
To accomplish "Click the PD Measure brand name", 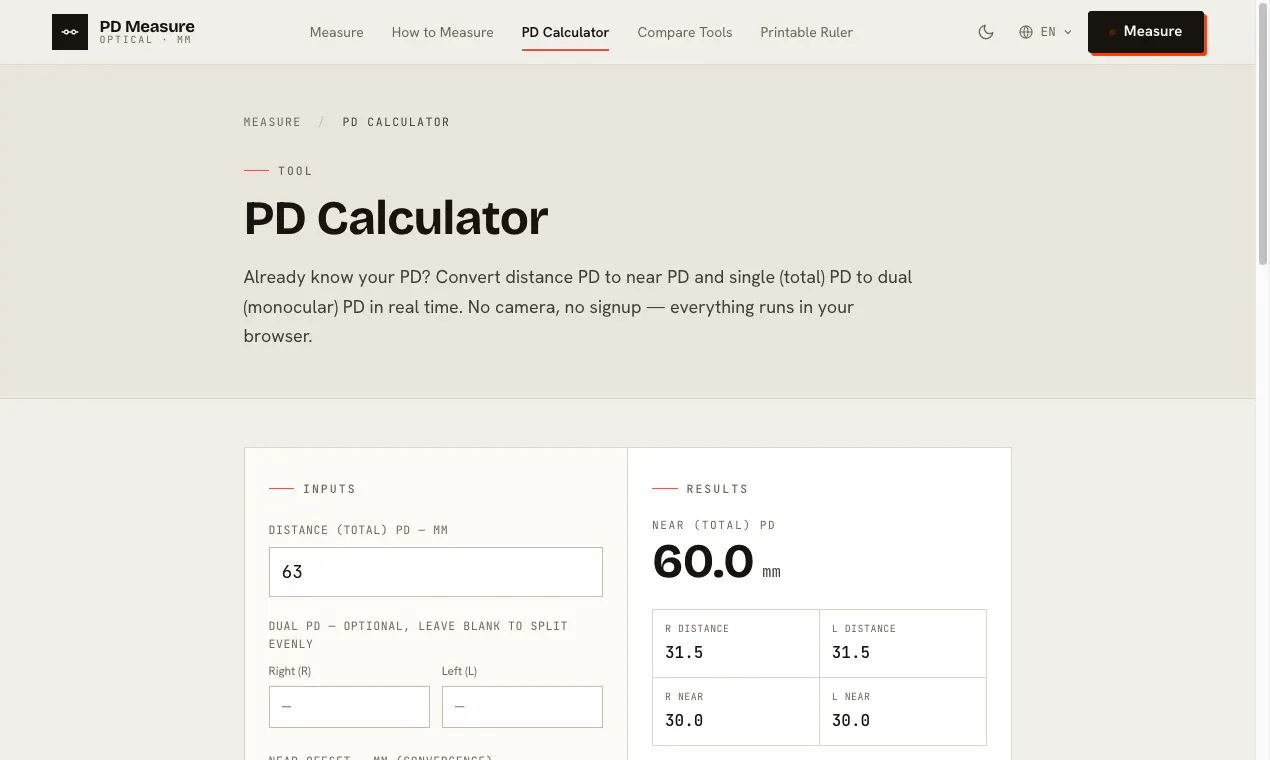I will point(147,27).
